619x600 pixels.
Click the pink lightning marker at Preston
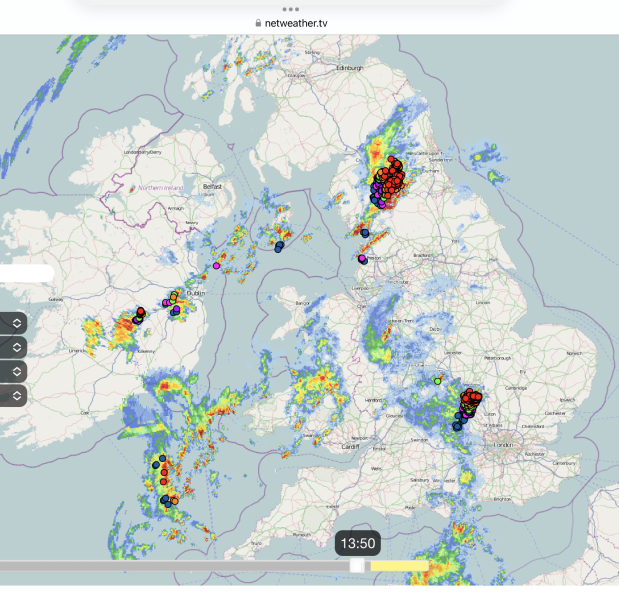click(362, 258)
